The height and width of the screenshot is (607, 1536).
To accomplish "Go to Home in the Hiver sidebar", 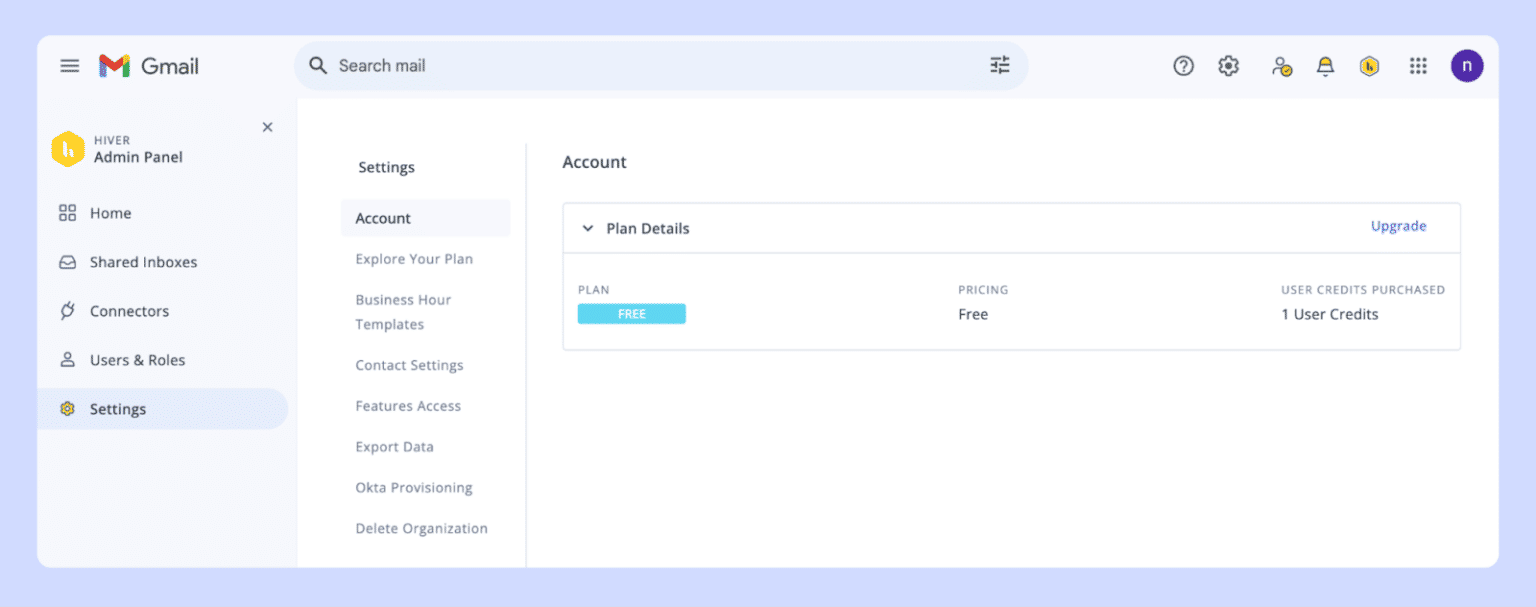I will tap(110, 212).
